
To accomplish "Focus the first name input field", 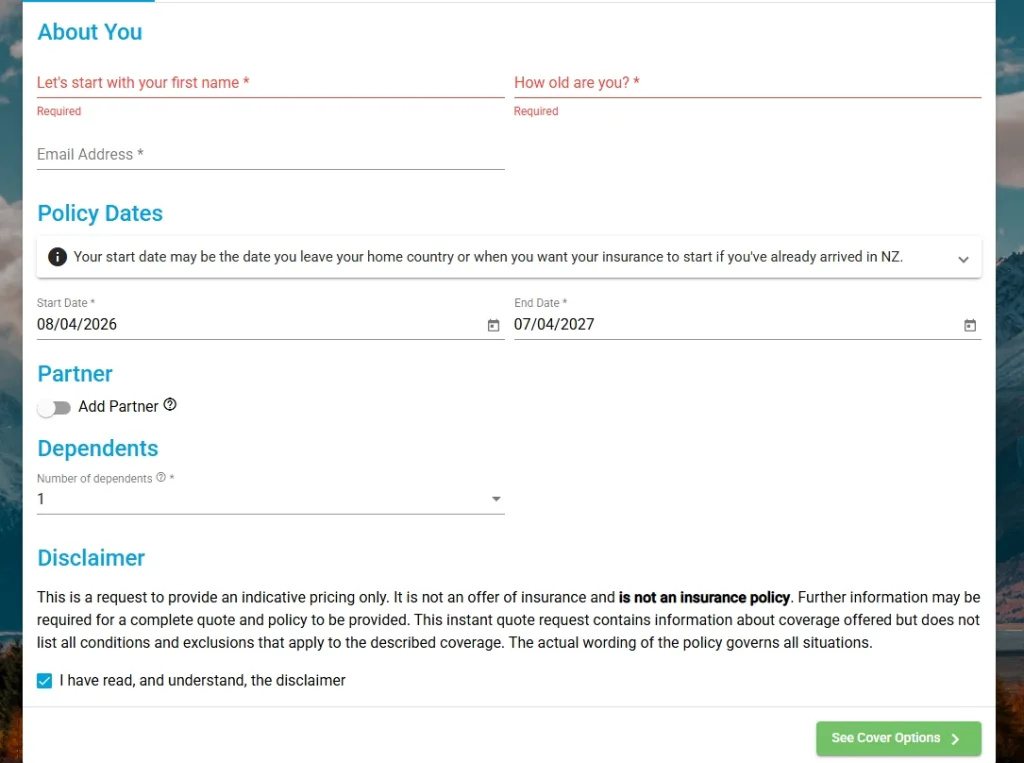I will (x=270, y=83).
